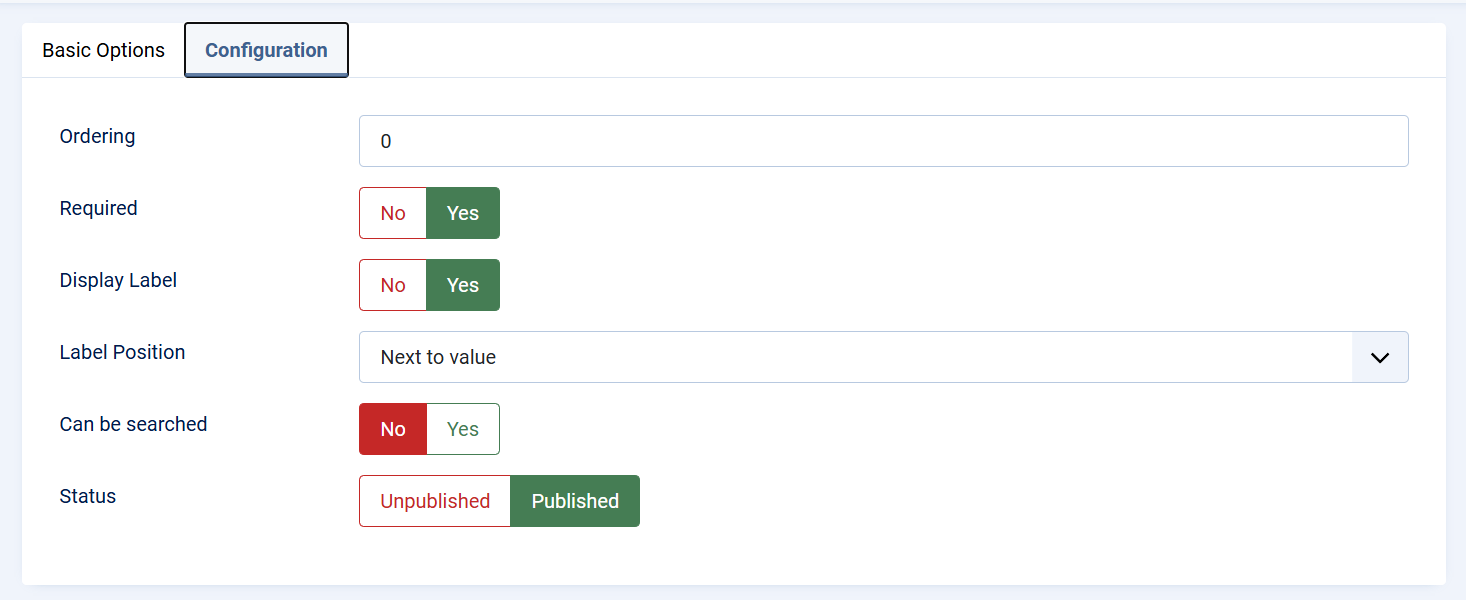Screen dimensions: 1466x600
Task: Click the Status field label
Action: click(x=88, y=496)
